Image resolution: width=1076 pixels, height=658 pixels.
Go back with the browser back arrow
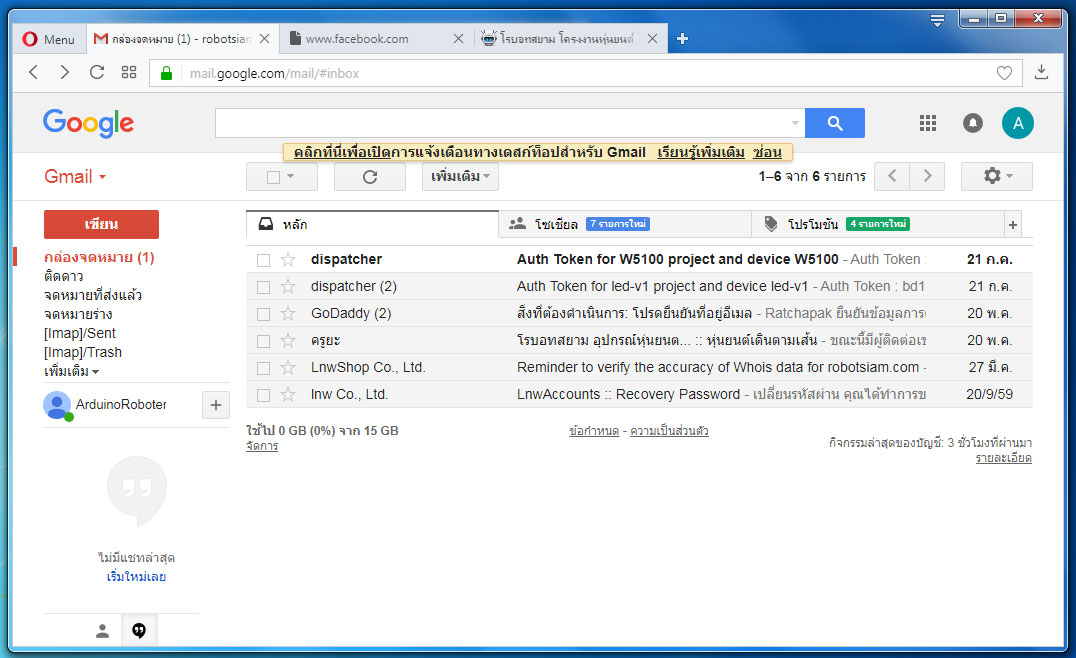(33, 72)
